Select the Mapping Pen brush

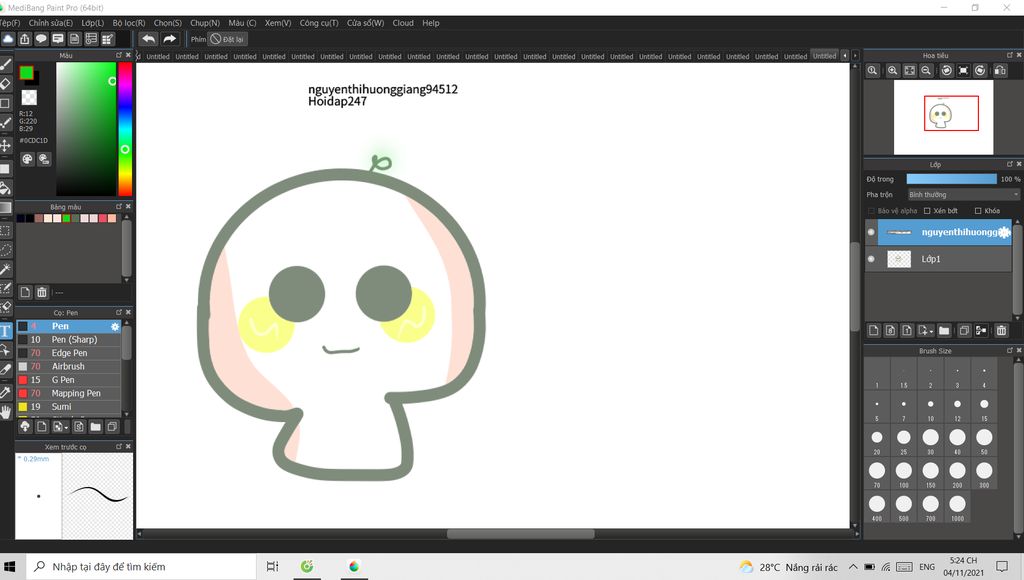(x=69, y=393)
